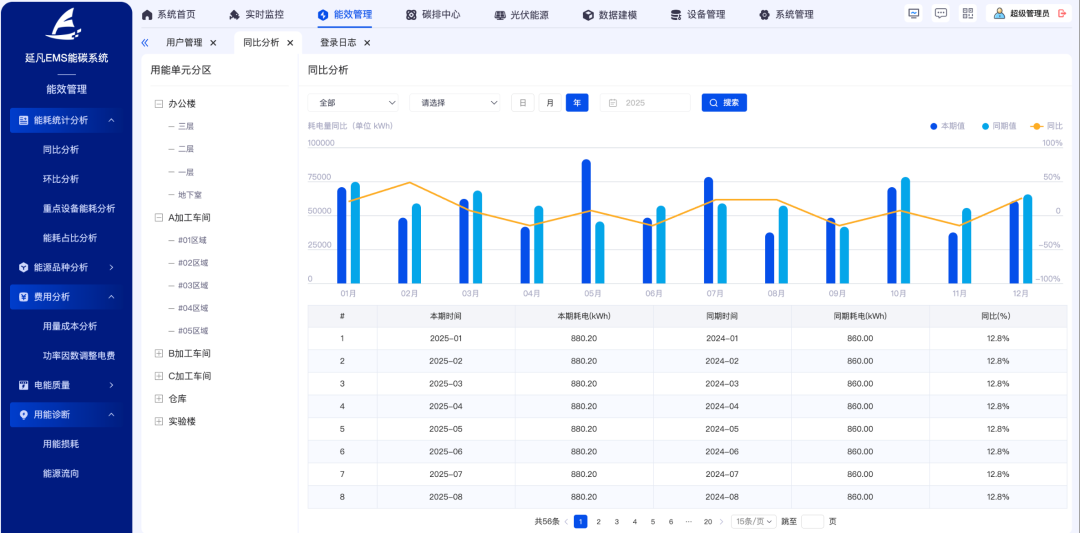Toggle the 同期值 legend series
Screen dimensions: 1080x533
pyautogui.click(x=998, y=126)
